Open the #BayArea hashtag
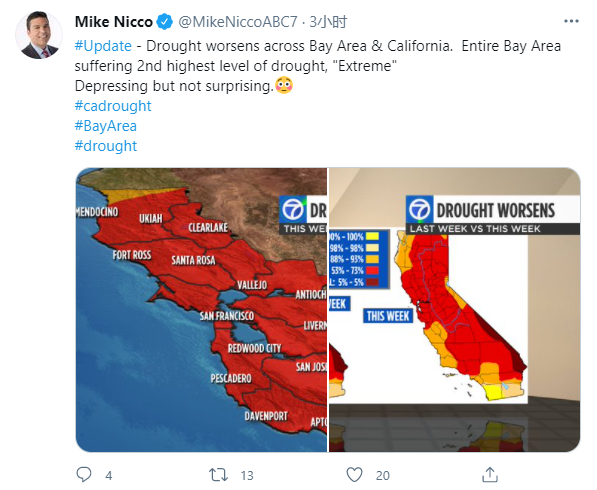 105,126
